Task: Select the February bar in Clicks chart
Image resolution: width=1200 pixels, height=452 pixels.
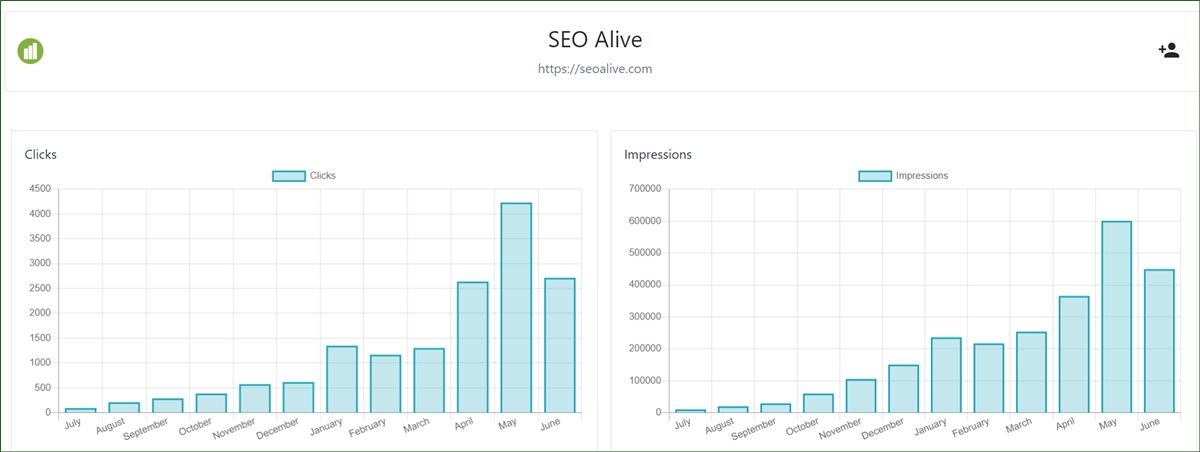Action: click(x=385, y=384)
